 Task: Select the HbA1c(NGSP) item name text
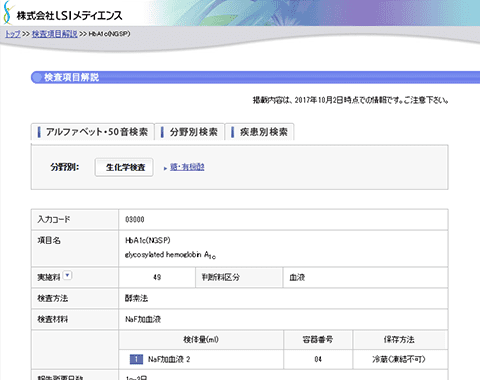click(148, 240)
